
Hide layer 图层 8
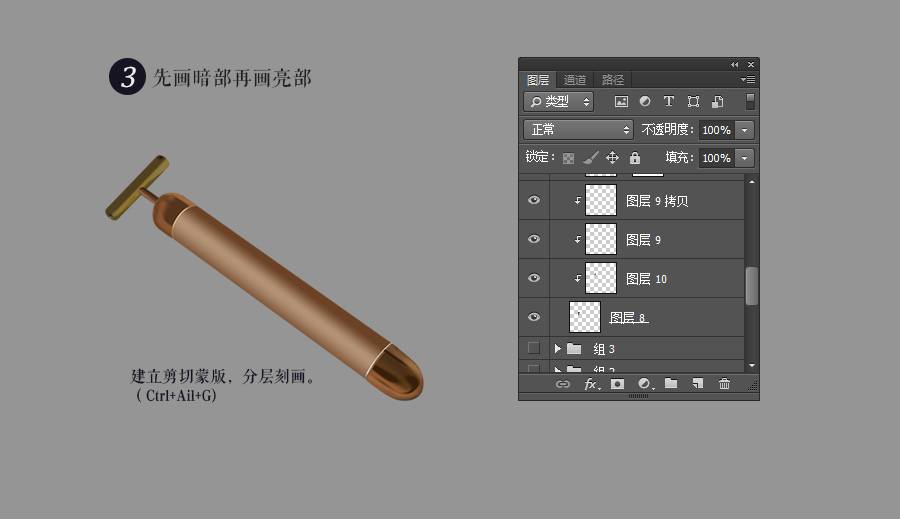click(x=534, y=317)
